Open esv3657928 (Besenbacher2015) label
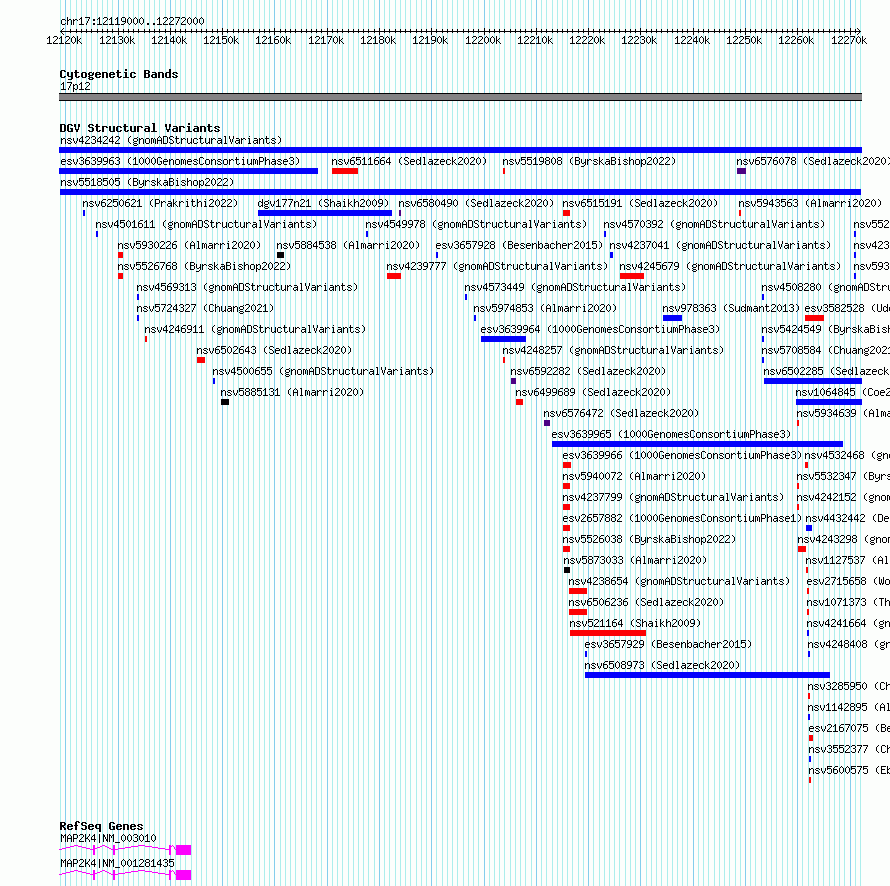 pyautogui.click(x=519, y=245)
